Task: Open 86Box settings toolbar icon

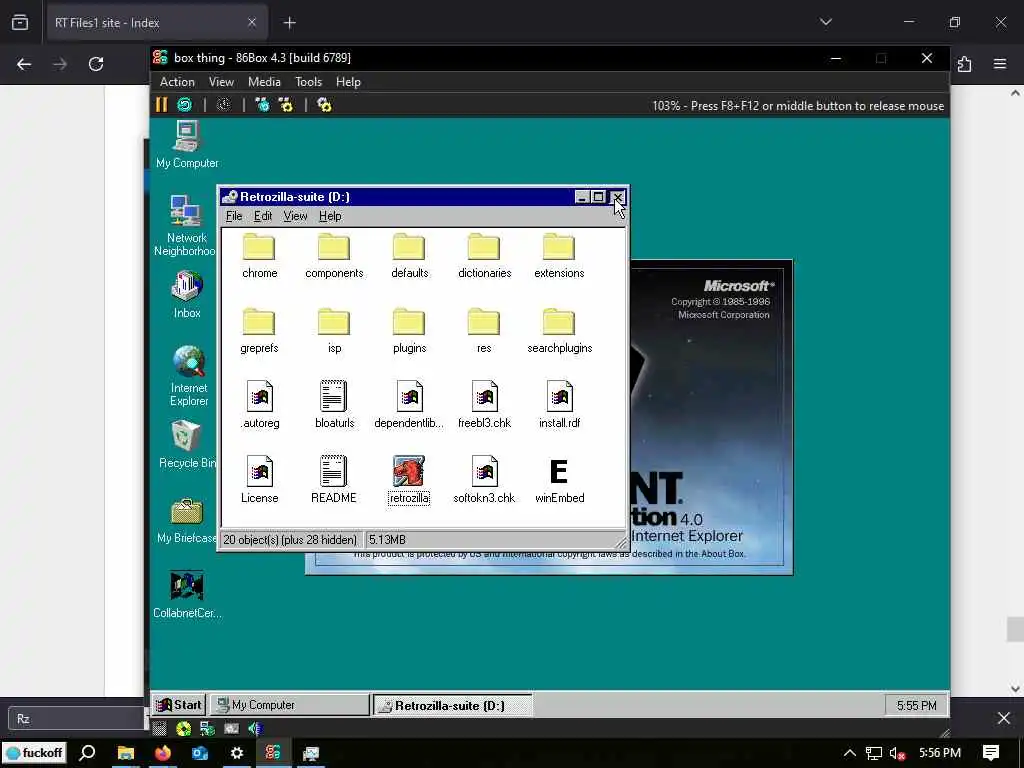Action: coord(325,104)
